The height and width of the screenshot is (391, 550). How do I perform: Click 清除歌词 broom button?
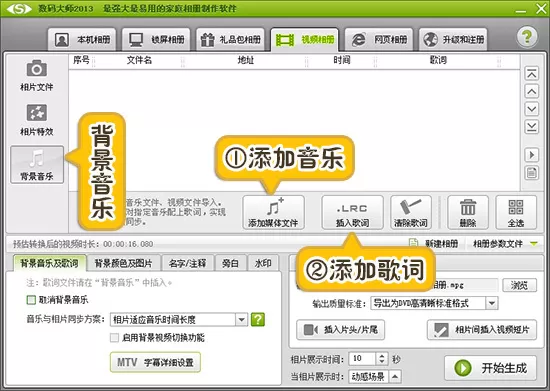tap(411, 212)
